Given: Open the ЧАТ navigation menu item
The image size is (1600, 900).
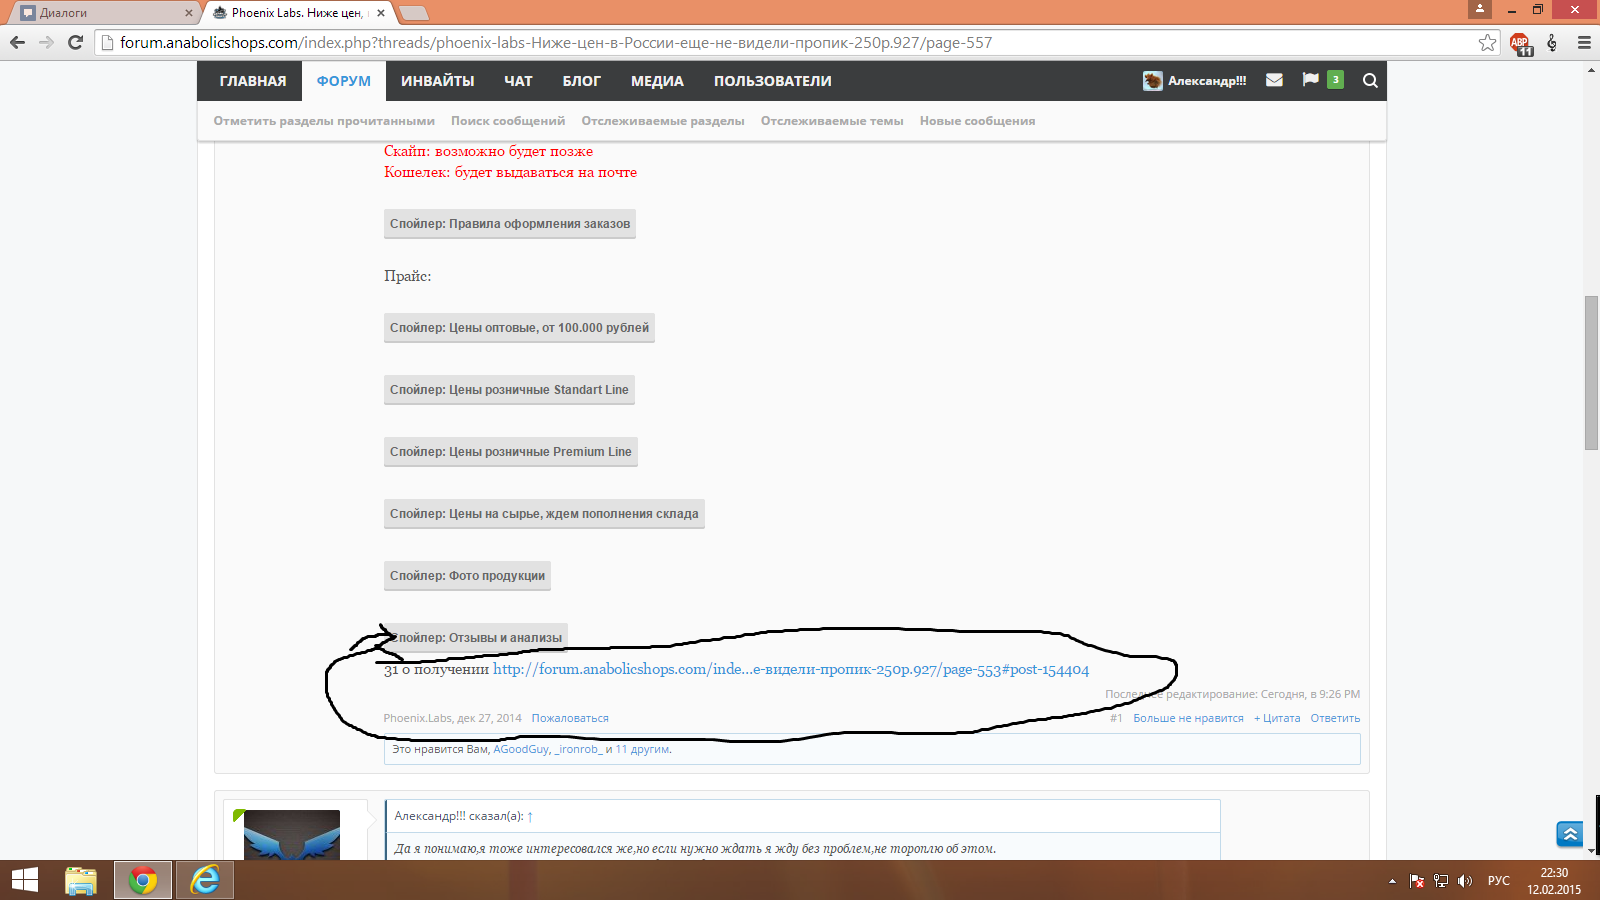Looking at the screenshot, I should coord(518,81).
